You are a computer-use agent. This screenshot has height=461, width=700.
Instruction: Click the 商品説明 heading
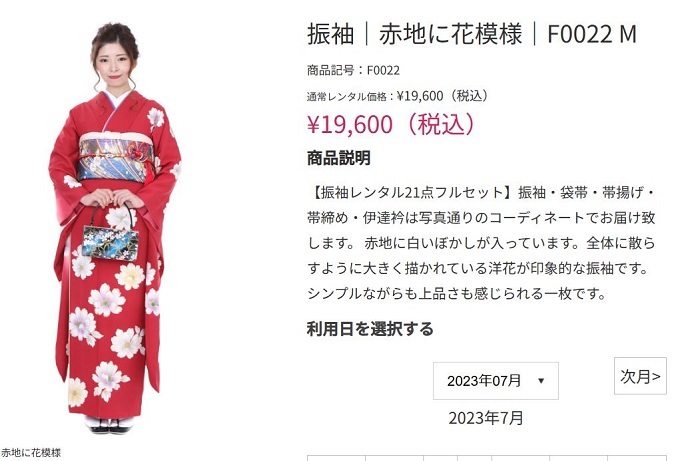(338, 158)
